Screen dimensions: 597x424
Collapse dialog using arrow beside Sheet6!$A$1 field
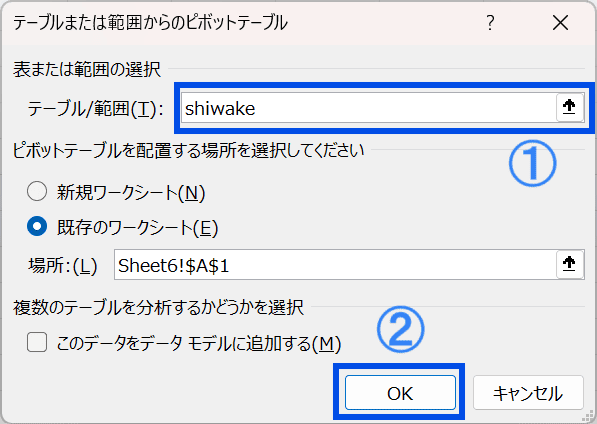tap(569, 265)
